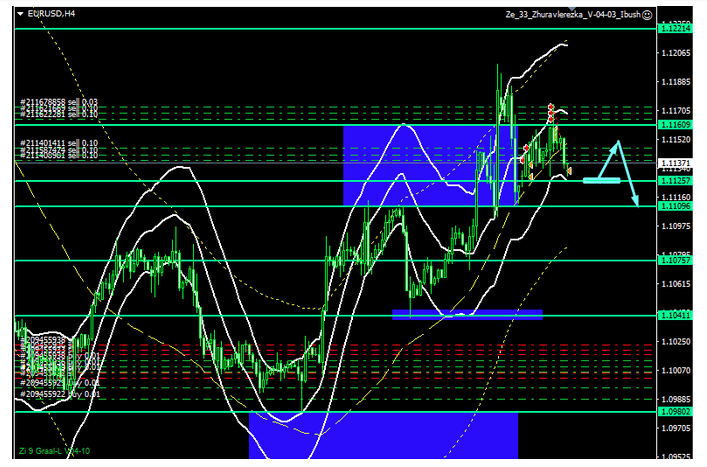Click the 1.11609 price level label

(x=676, y=124)
